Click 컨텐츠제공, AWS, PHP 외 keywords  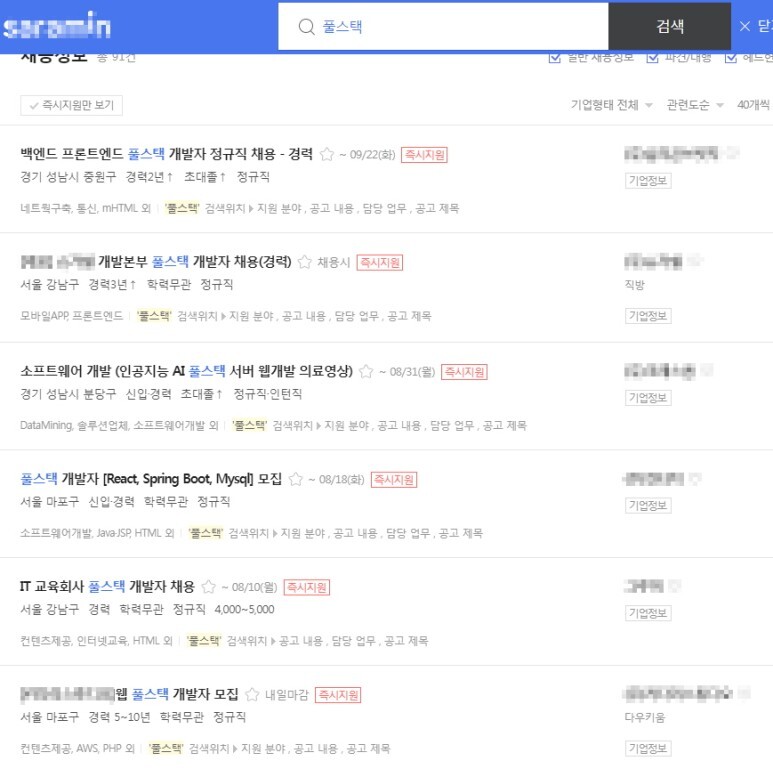click(x=78, y=749)
